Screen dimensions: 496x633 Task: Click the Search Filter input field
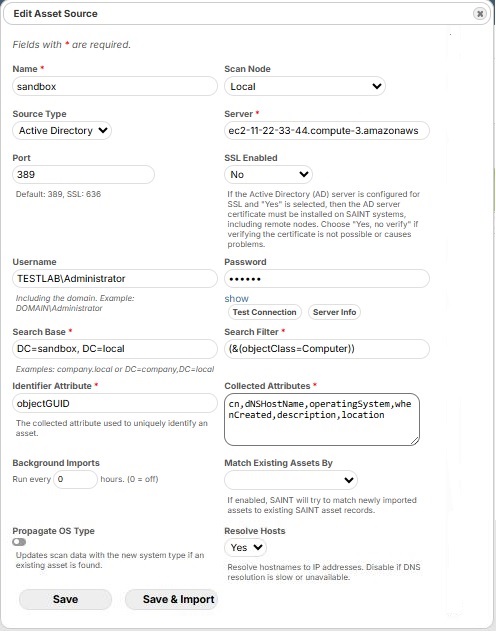[x=327, y=349]
